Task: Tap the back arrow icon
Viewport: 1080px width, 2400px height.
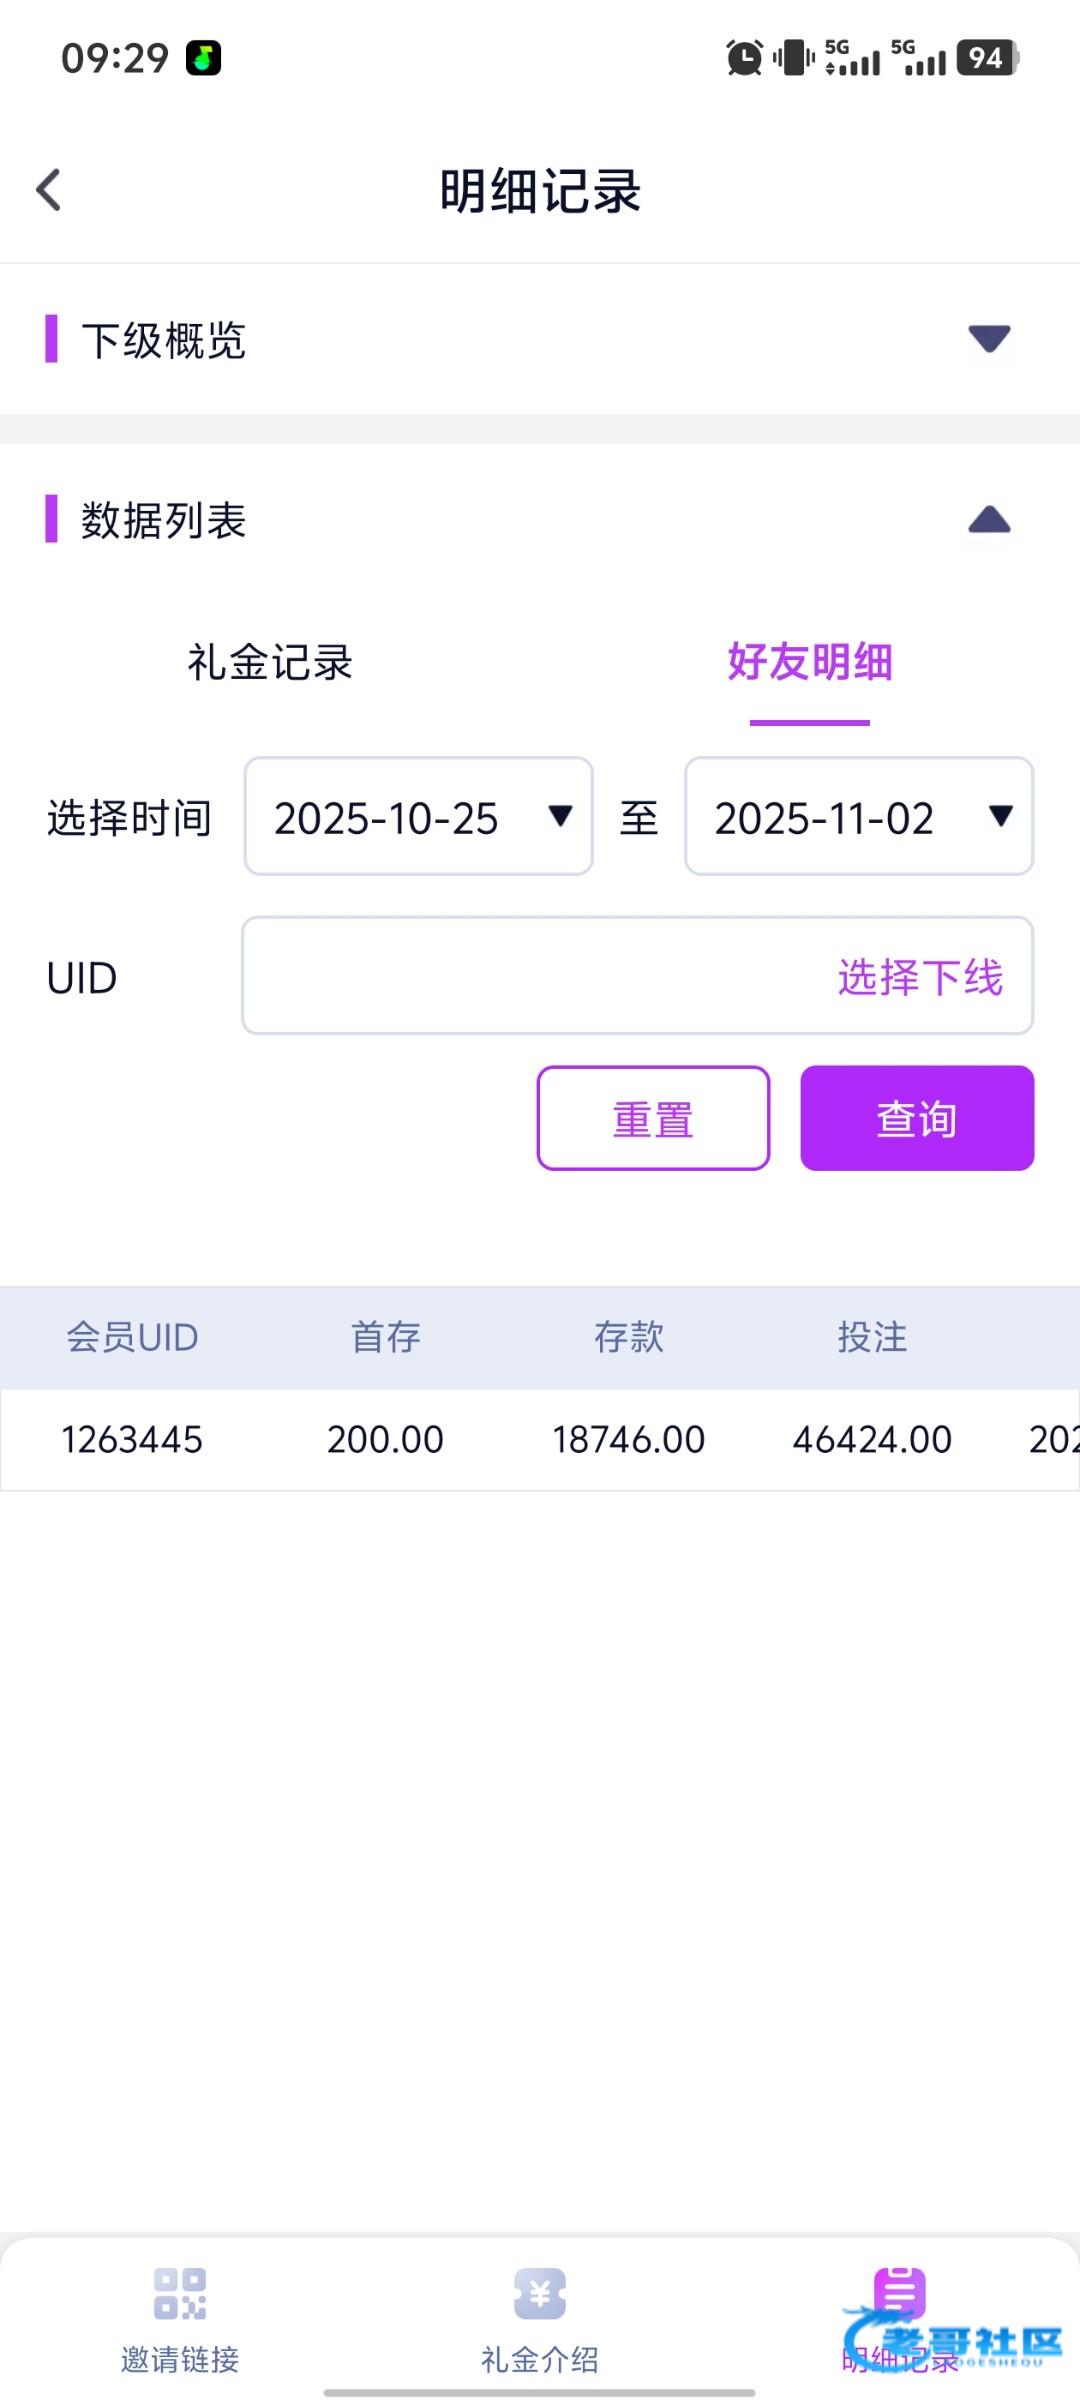Action: (x=48, y=190)
